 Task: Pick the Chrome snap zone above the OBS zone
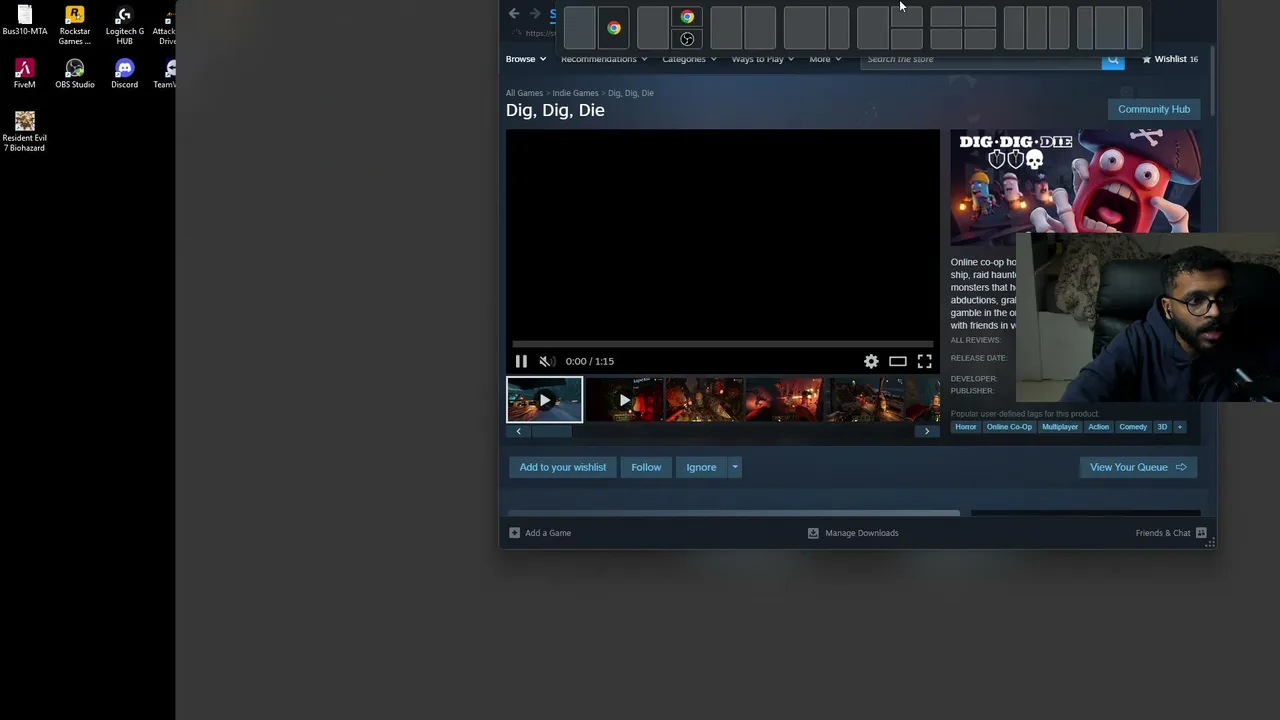click(687, 17)
